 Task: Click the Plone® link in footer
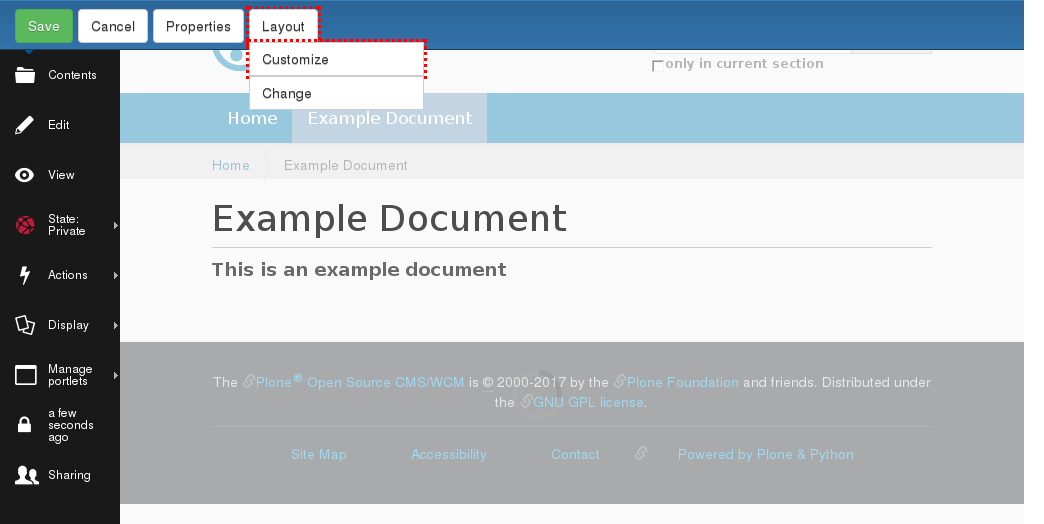[x=278, y=382]
